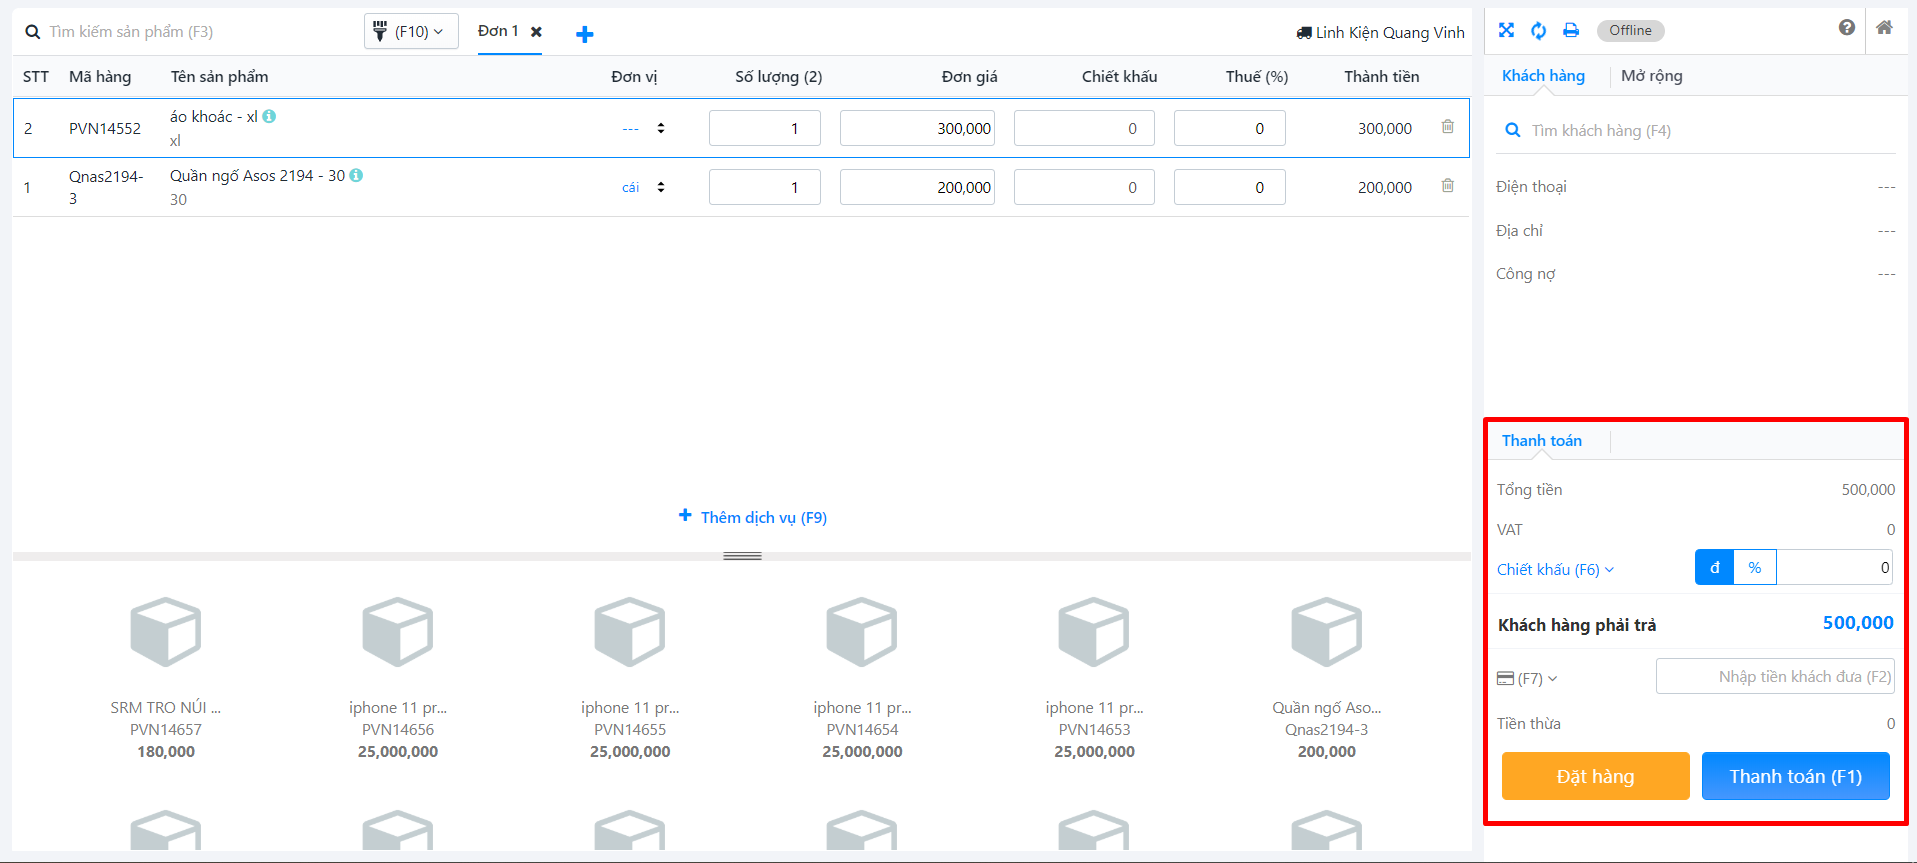Delete the áo khoác - xl row

pos(1448,127)
